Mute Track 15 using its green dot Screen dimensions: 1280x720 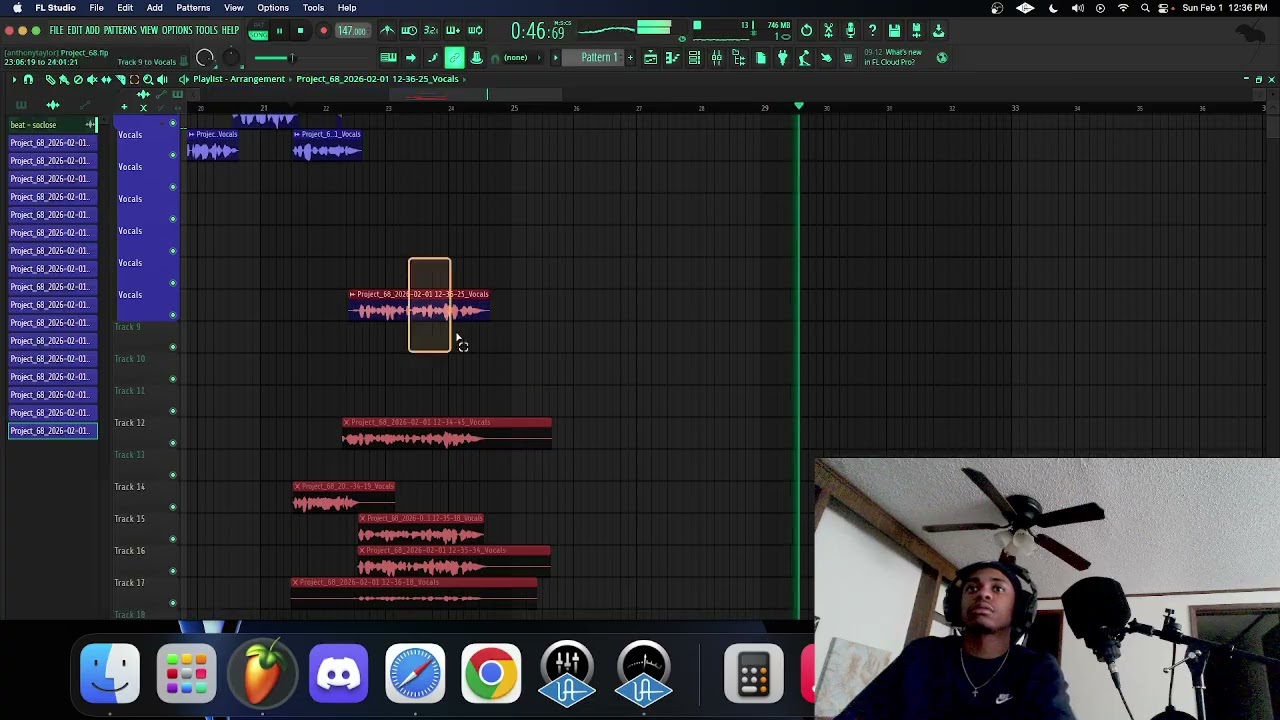tap(173, 539)
